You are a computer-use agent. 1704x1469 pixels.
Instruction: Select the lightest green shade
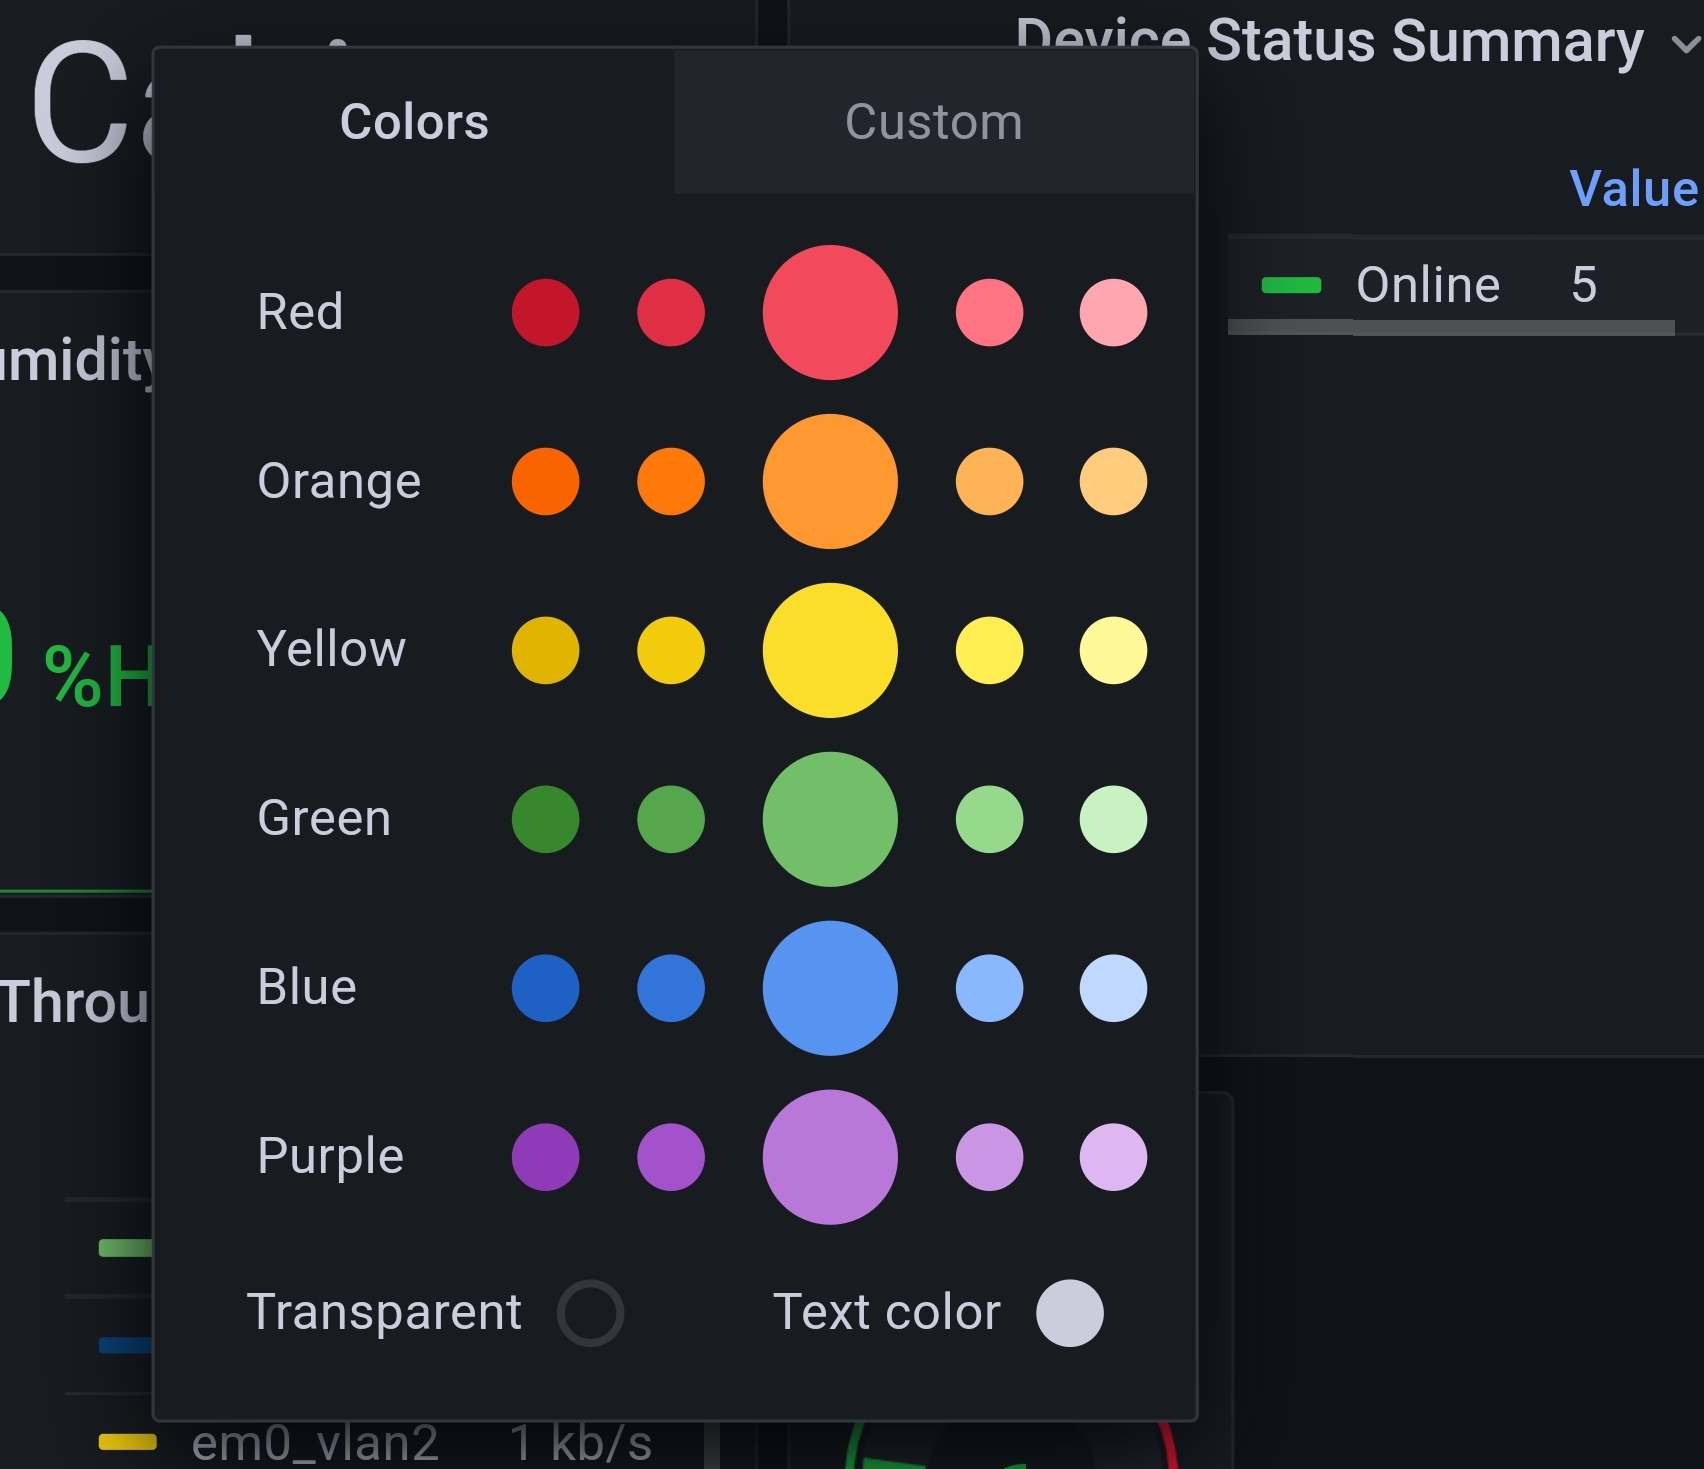(x=1111, y=819)
